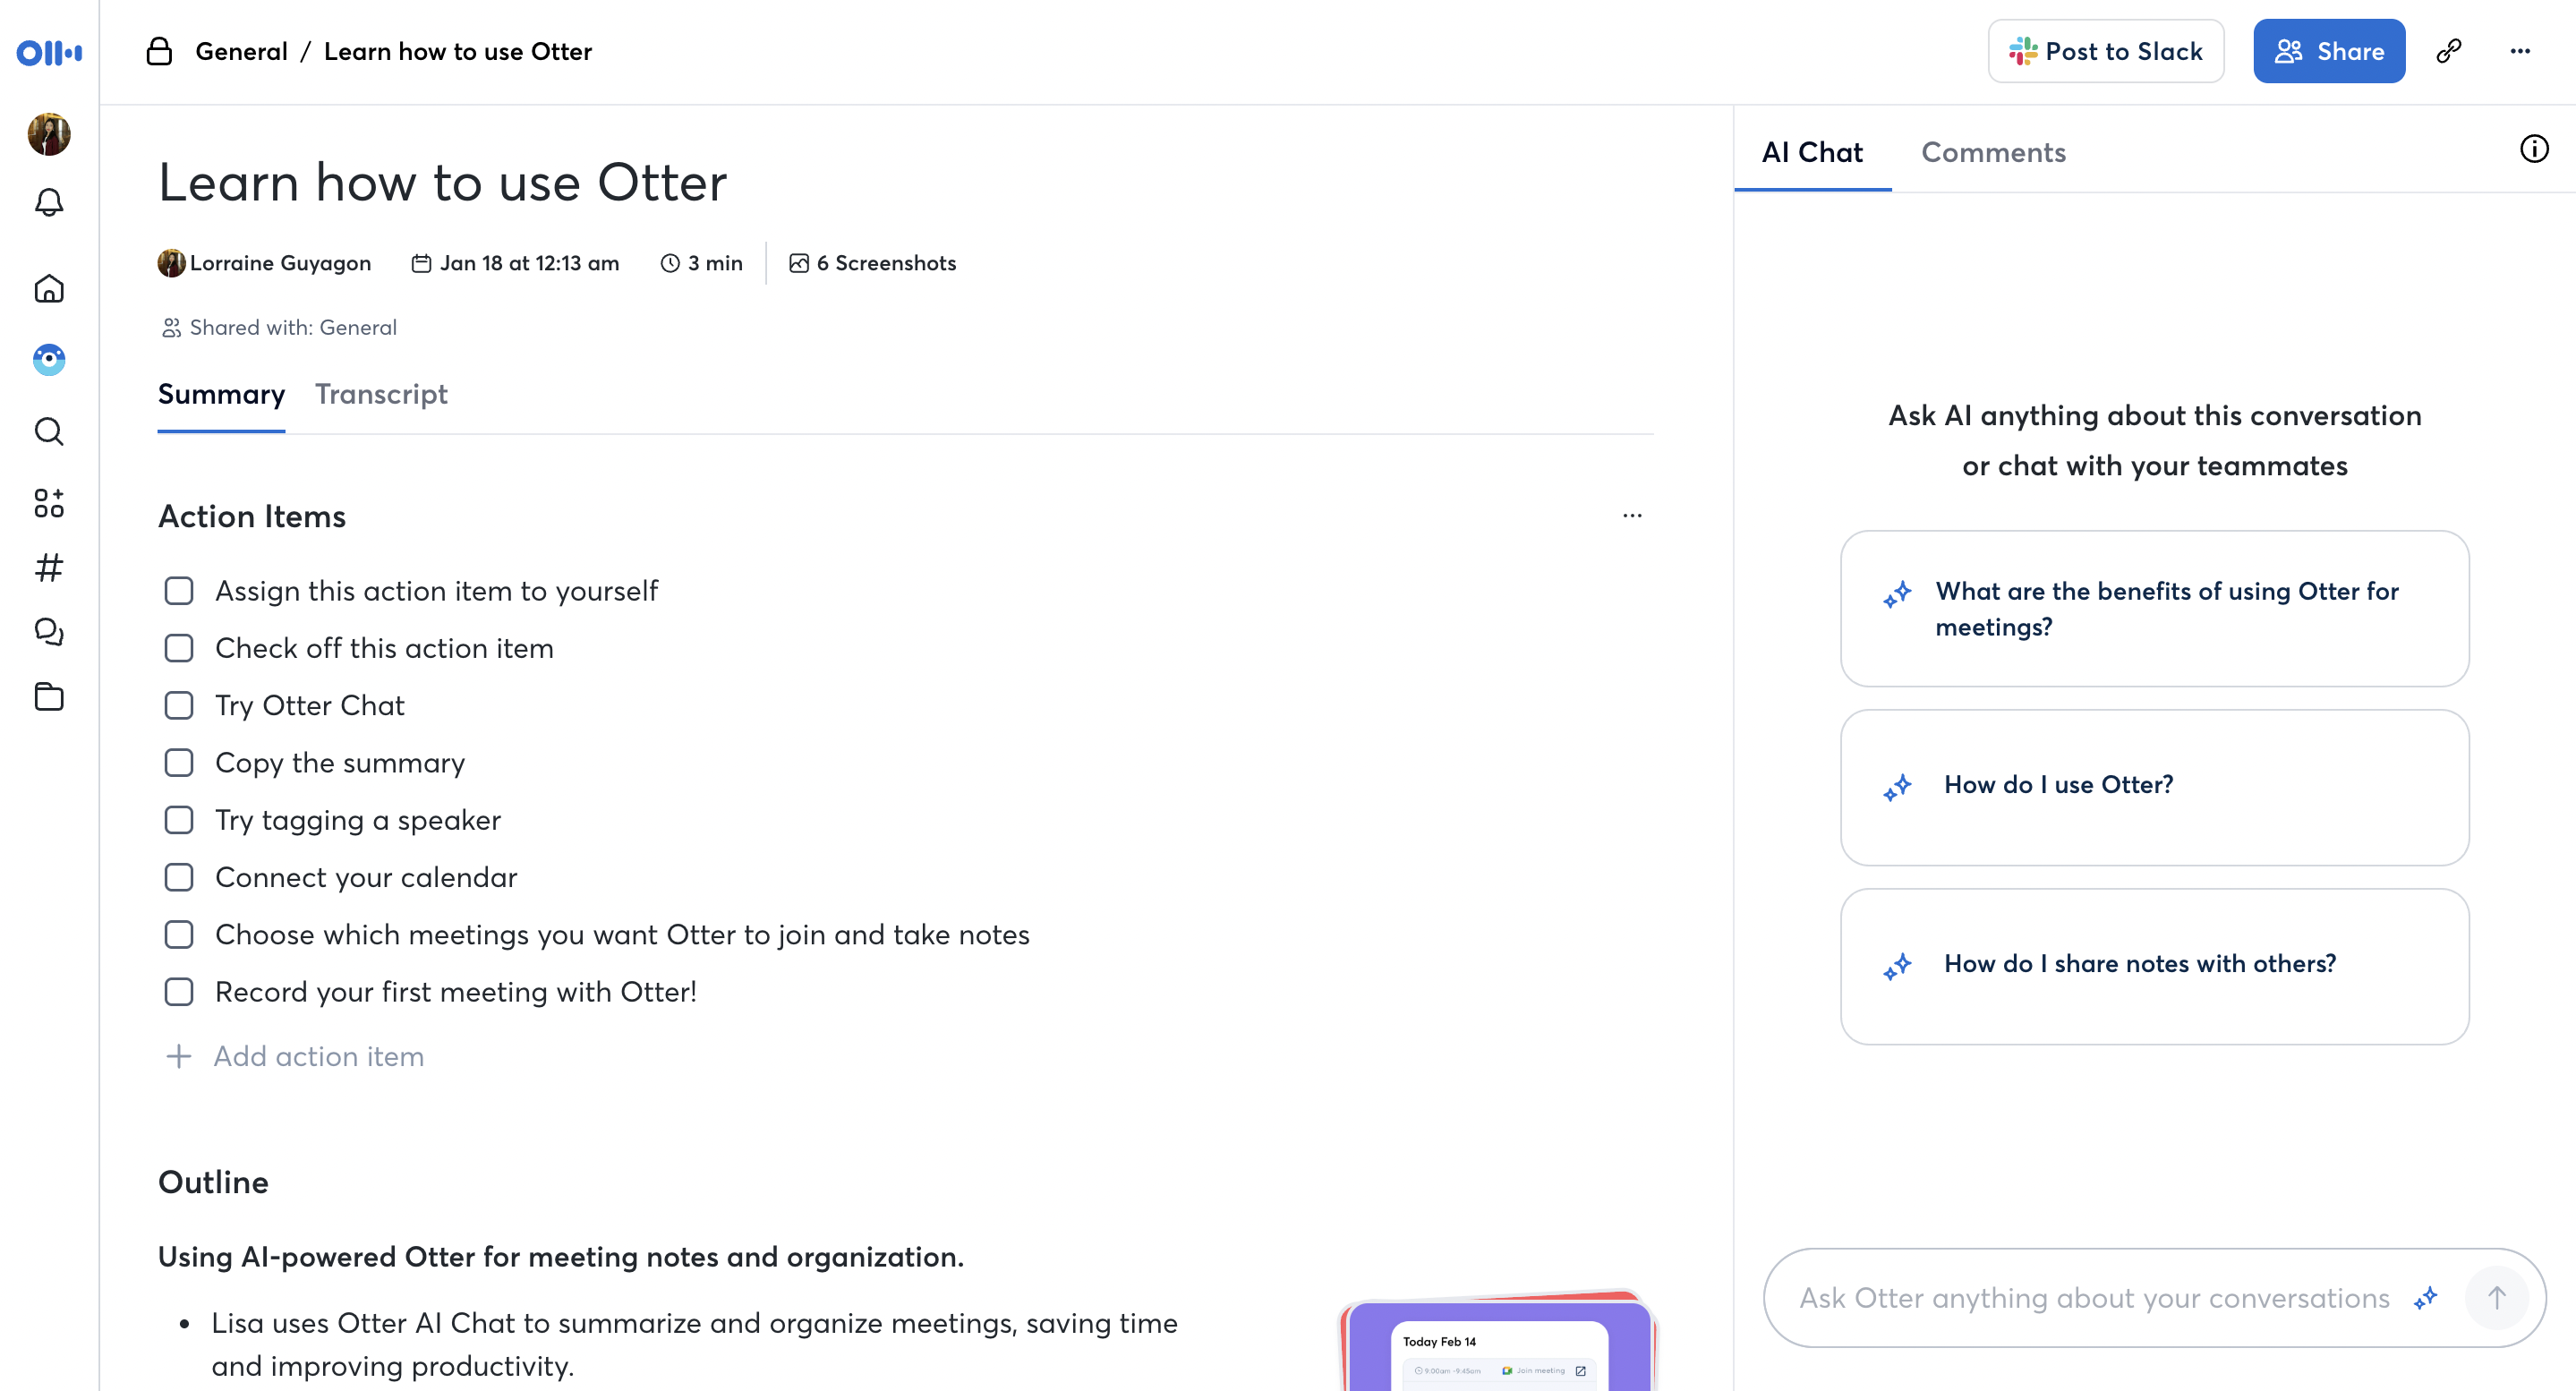Check 'Choose which meetings' action item checkbox

coord(179,934)
